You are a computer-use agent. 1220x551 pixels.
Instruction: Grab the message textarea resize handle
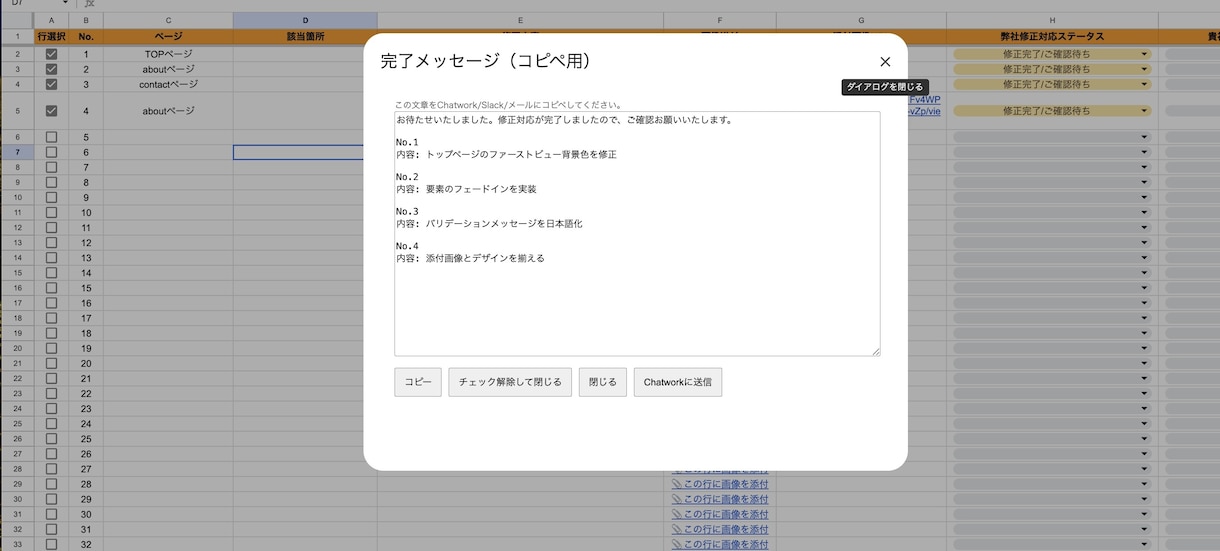pyautogui.click(x=876, y=351)
